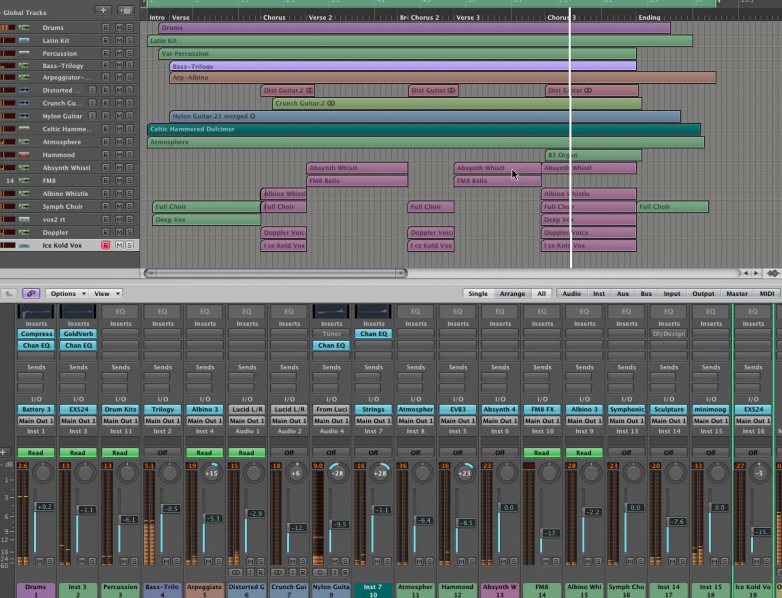782x598 pixels.
Task: Switch mixer to All view
Action: [x=541, y=293]
